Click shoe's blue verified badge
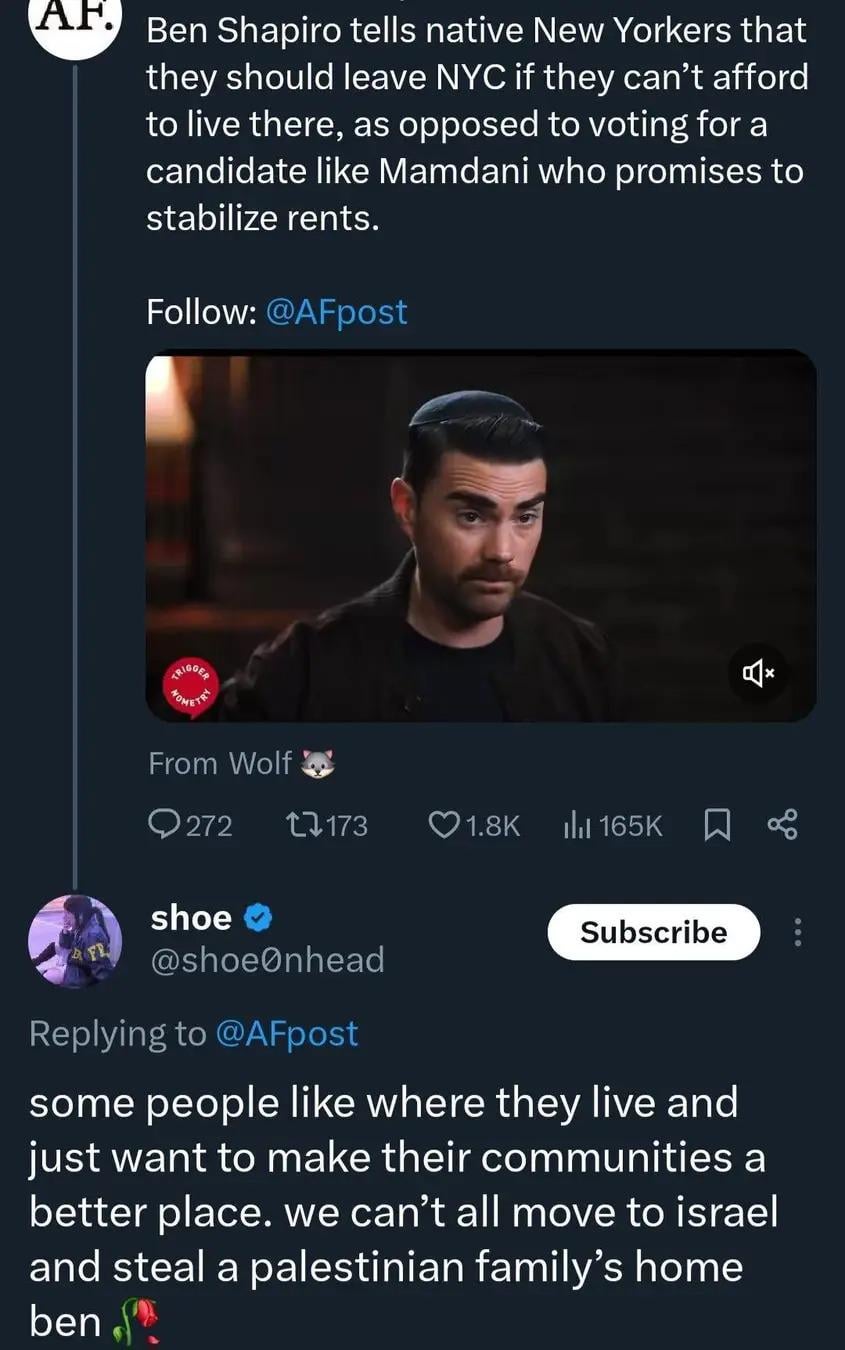 tap(259, 917)
